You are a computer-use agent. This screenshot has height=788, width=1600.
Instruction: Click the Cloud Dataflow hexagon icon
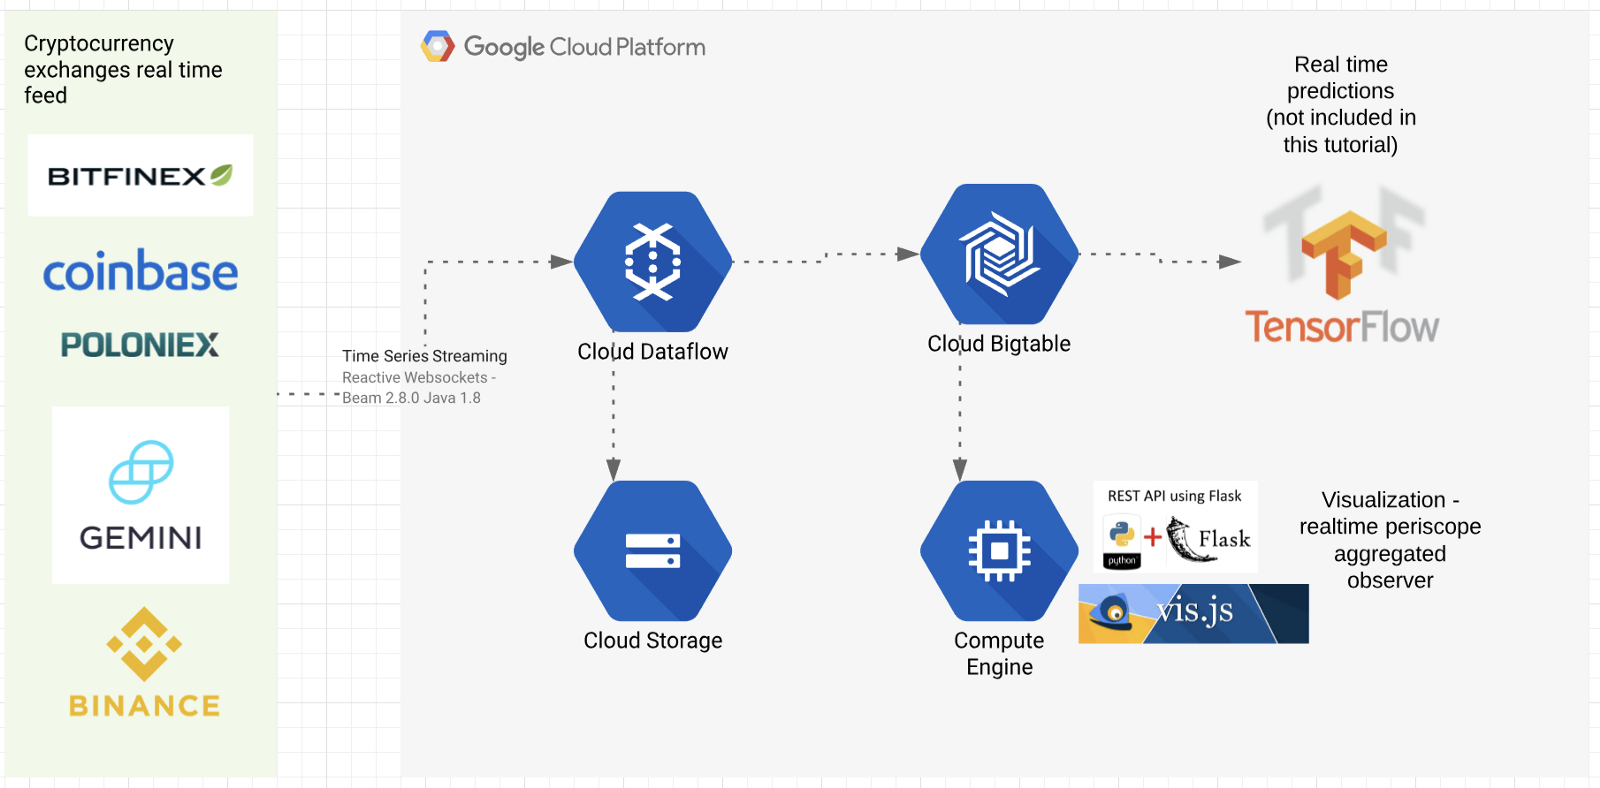click(x=653, y=262)
